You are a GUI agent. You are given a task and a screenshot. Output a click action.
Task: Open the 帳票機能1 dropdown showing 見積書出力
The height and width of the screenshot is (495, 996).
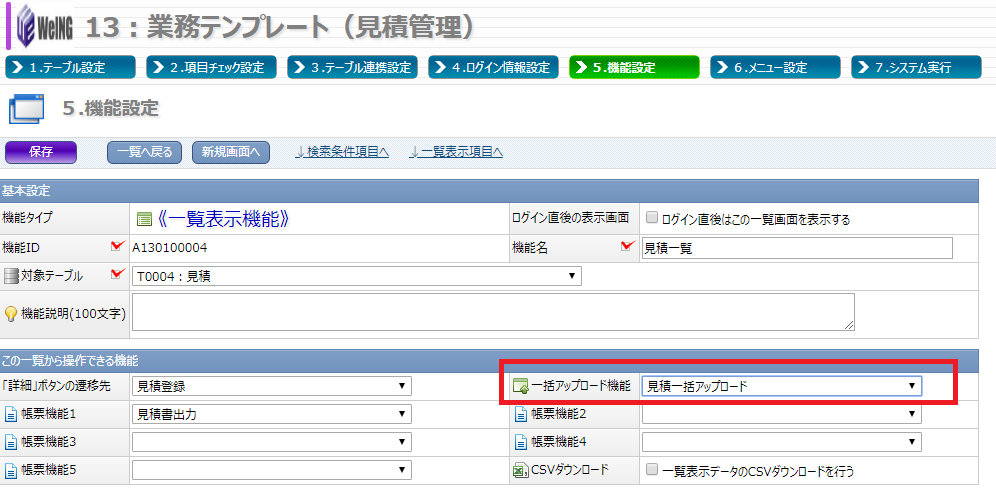click(271, 414)
